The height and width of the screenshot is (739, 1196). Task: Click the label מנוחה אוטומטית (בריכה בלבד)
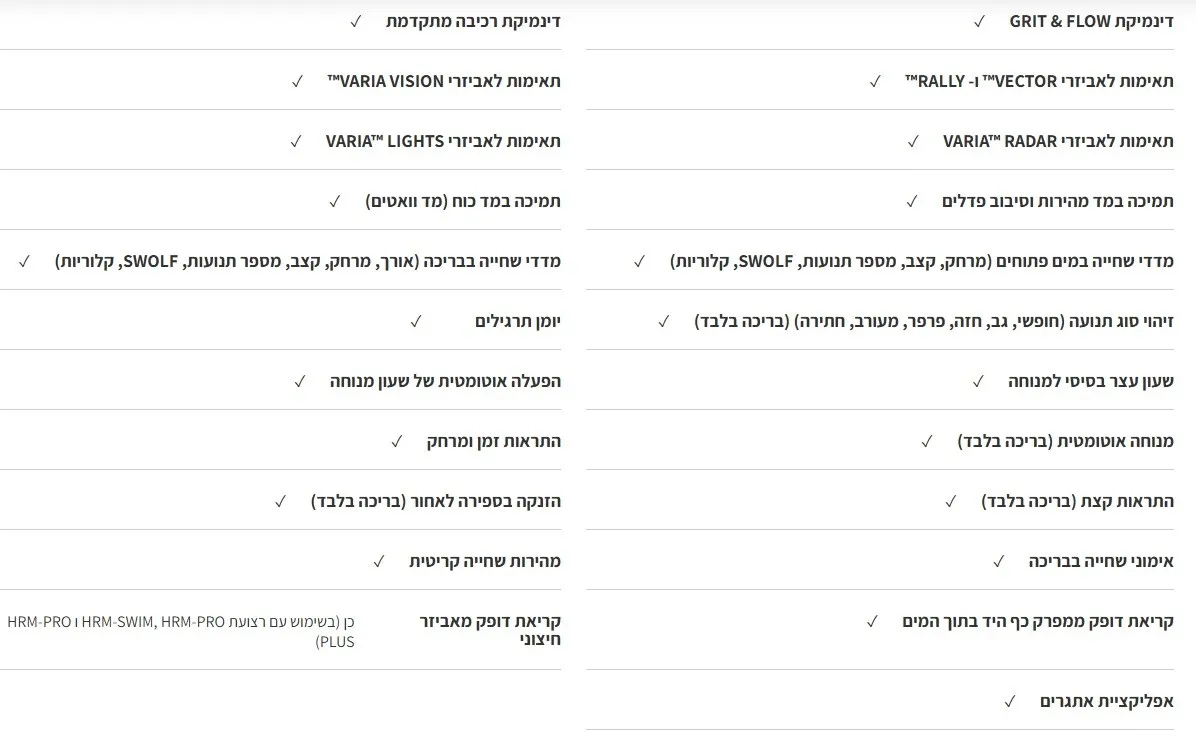pyautogui.click(x=1065, y=441)
